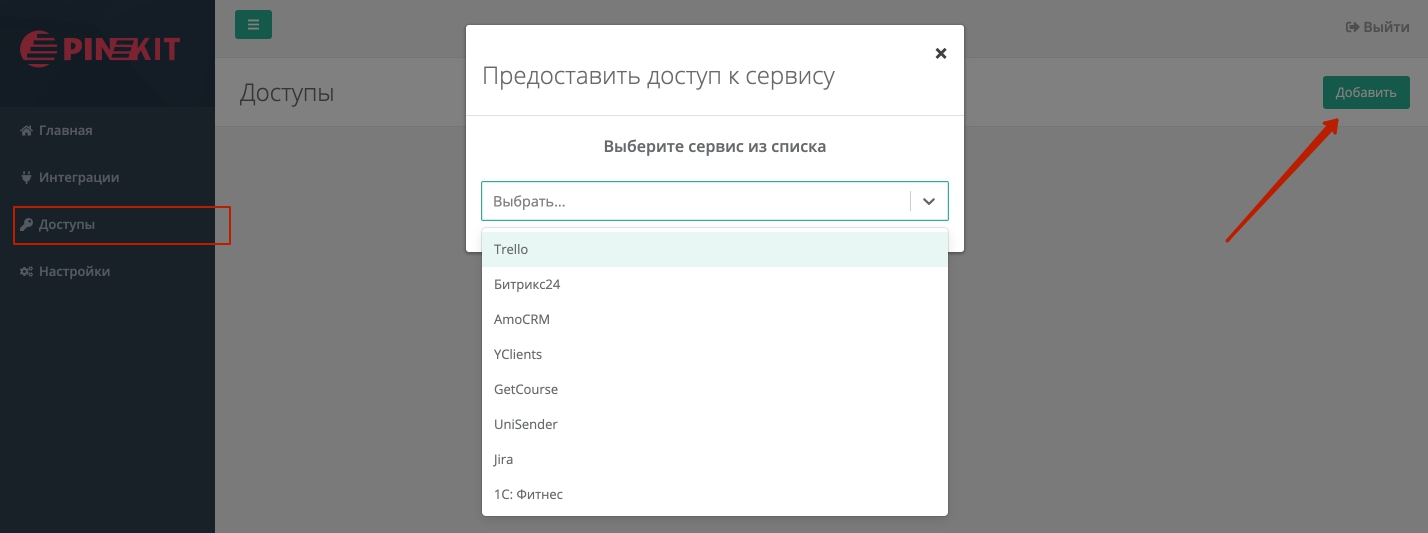The height and width of the screenshot is (533, 1428).
Task: Select Битрикс24 from the service list
Action: point(714,285)
